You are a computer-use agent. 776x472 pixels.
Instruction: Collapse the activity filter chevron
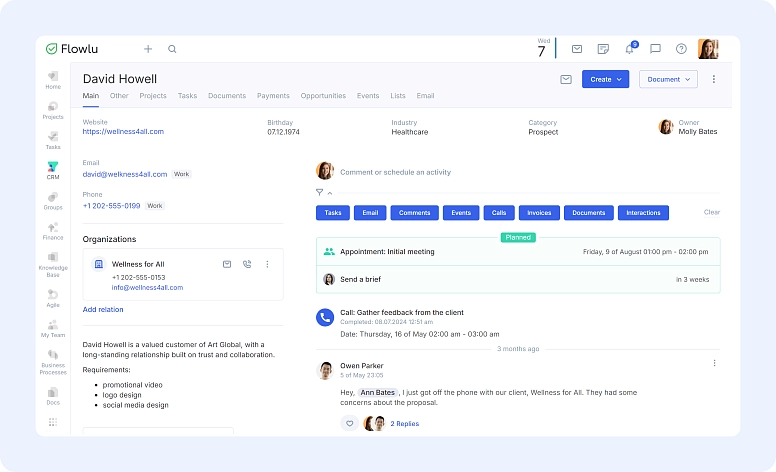click(x=330, y=193)
